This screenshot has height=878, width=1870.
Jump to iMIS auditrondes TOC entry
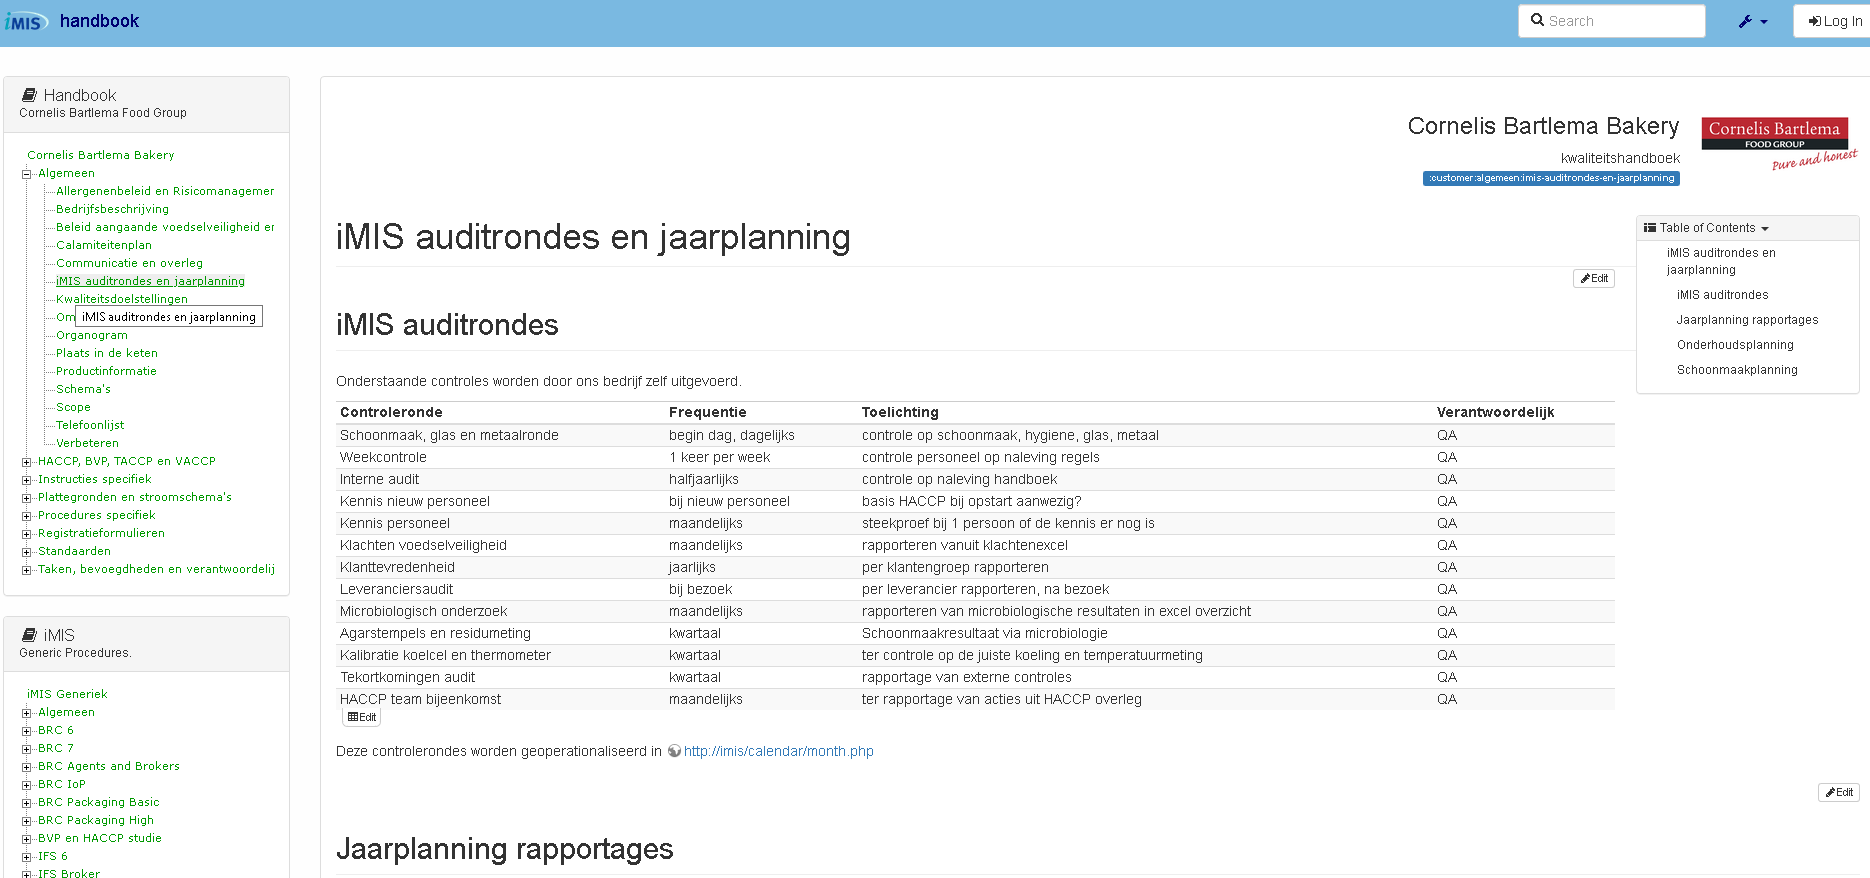1722,295
